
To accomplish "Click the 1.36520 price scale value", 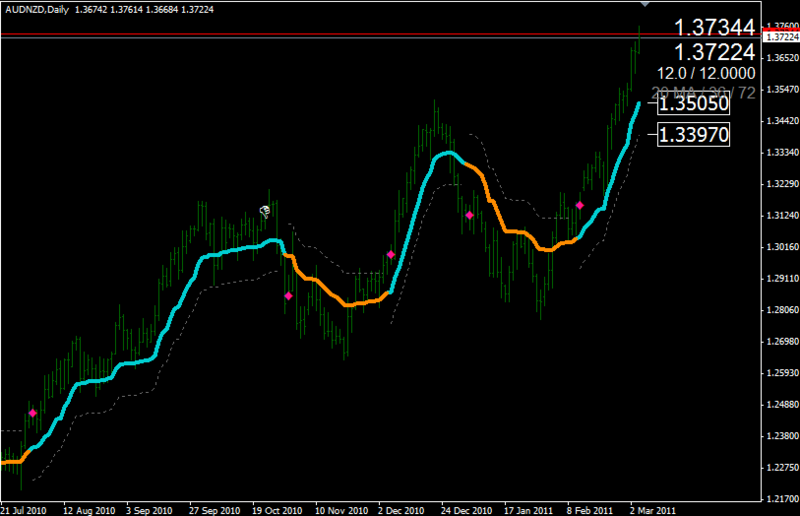I will pyautogui.click(x=783, y=58).
